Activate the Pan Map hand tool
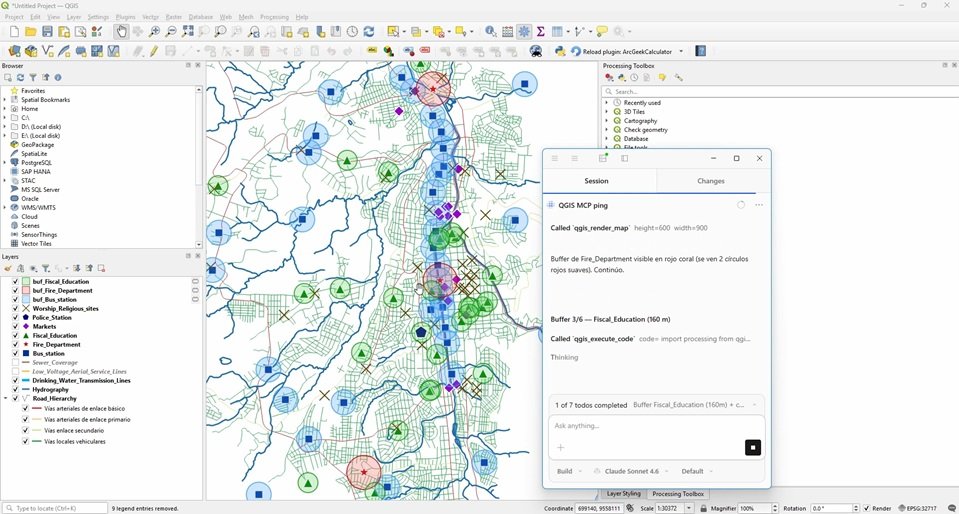The image size is (959, 514). pos(121,31)
